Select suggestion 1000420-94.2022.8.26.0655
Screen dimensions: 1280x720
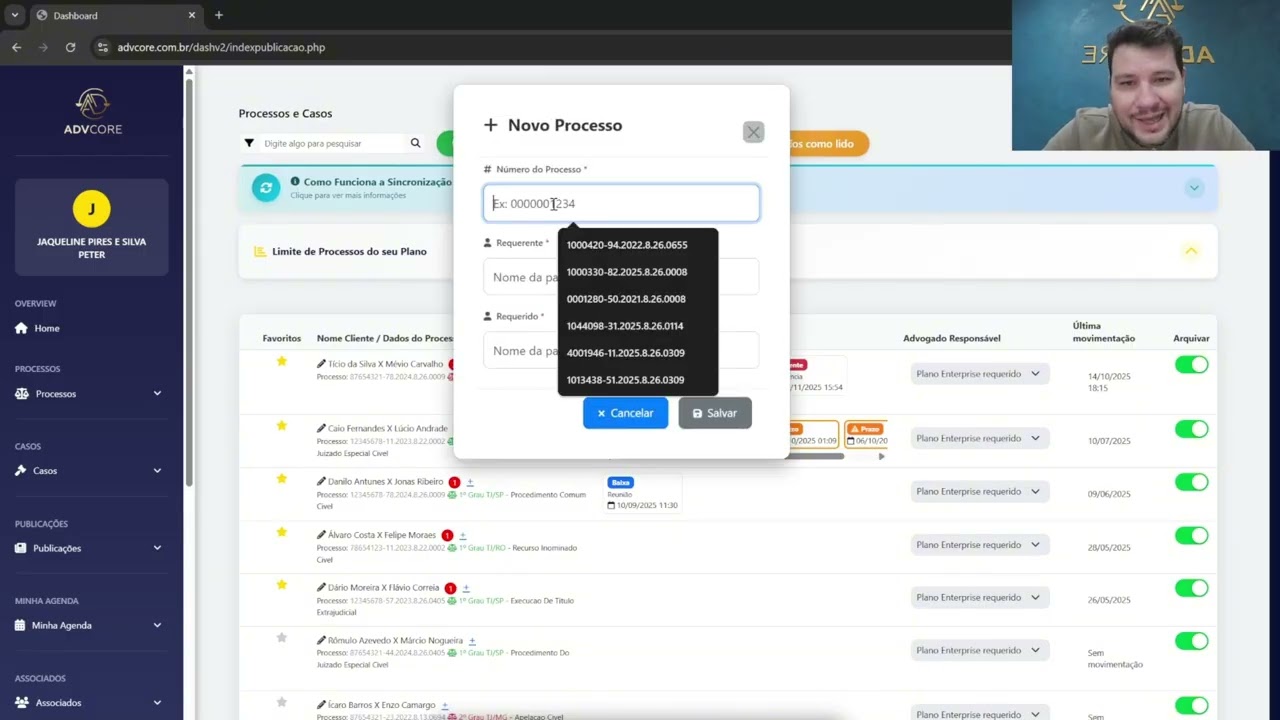click(638, 245)
